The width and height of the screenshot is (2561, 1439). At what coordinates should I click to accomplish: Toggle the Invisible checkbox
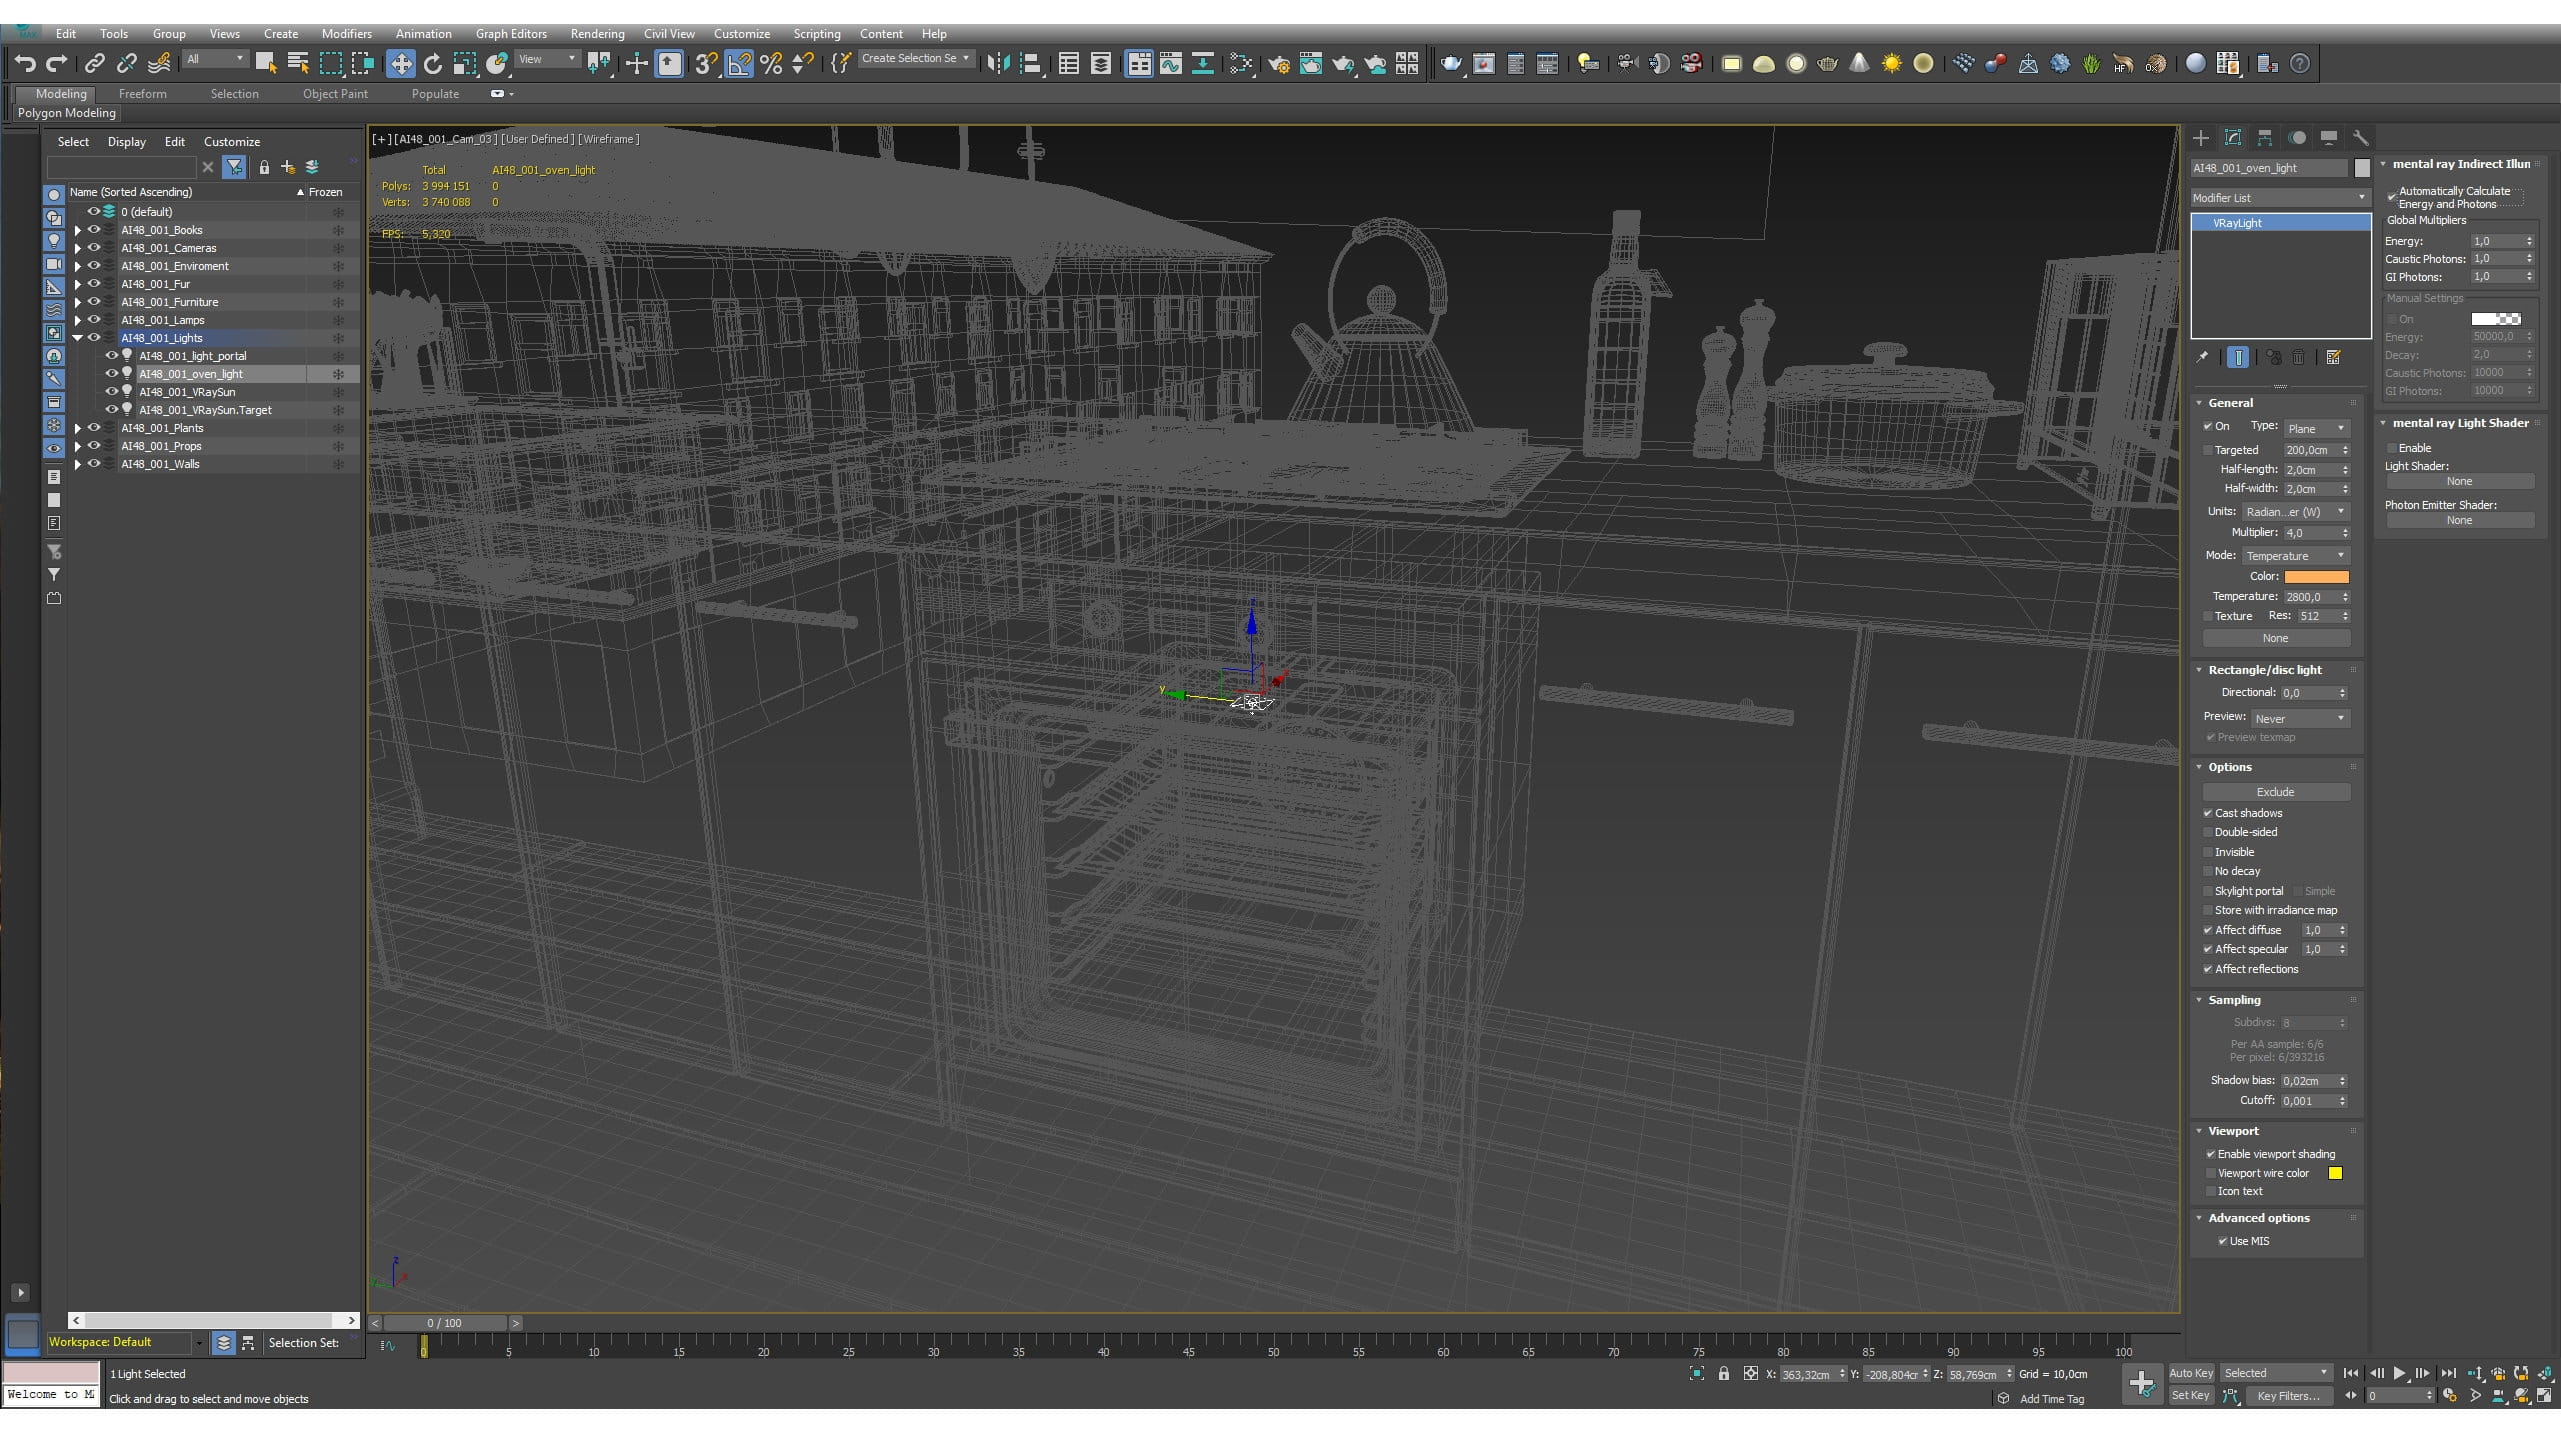(x=2208, y=852)
